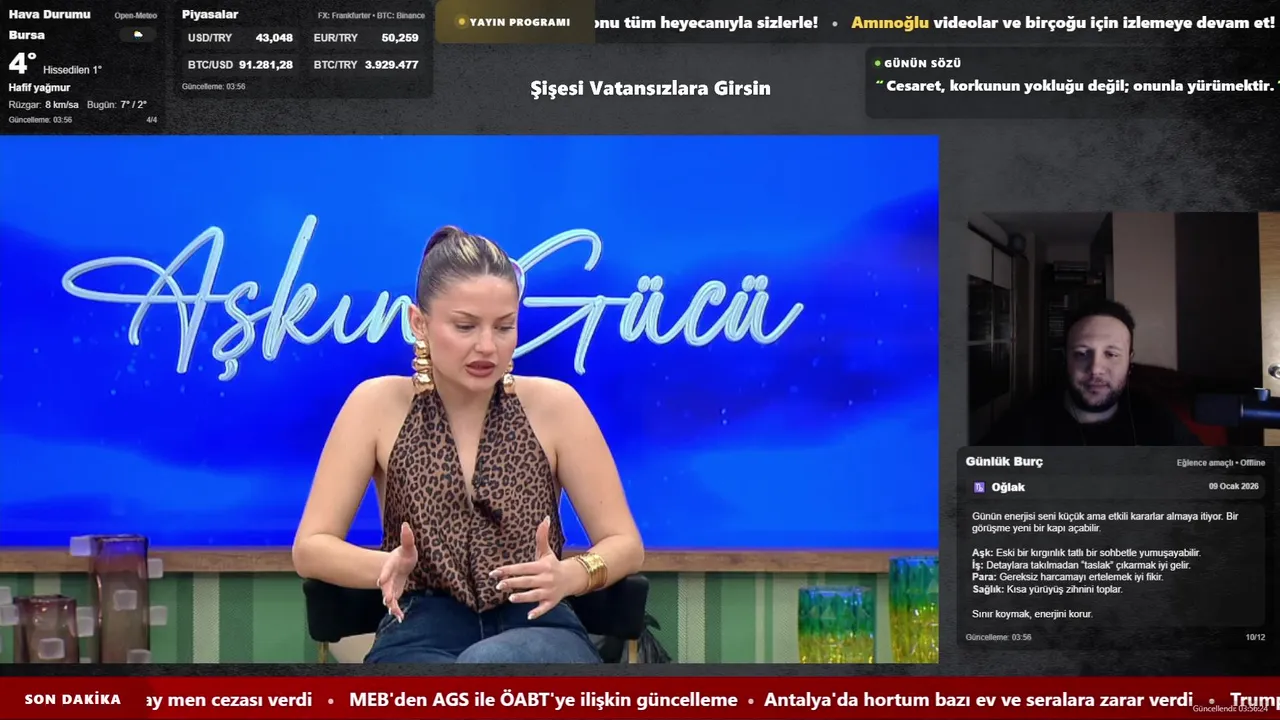Screen dimensions: 1280x720
Task: Select the Piyasalar widget title
Action: coord(210,14)
